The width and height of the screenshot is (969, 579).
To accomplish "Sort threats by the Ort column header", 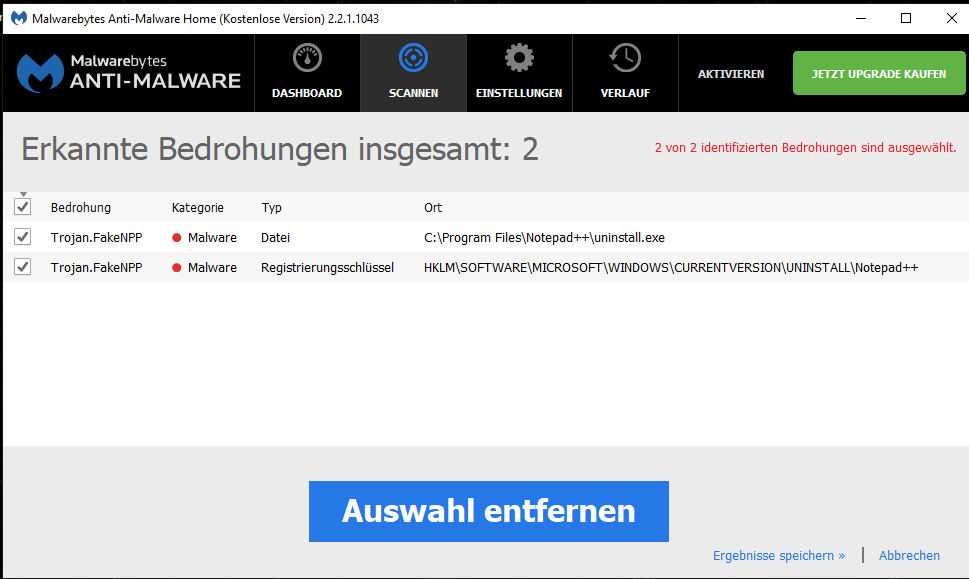I will pyautogui.click(x=432, y=207).
